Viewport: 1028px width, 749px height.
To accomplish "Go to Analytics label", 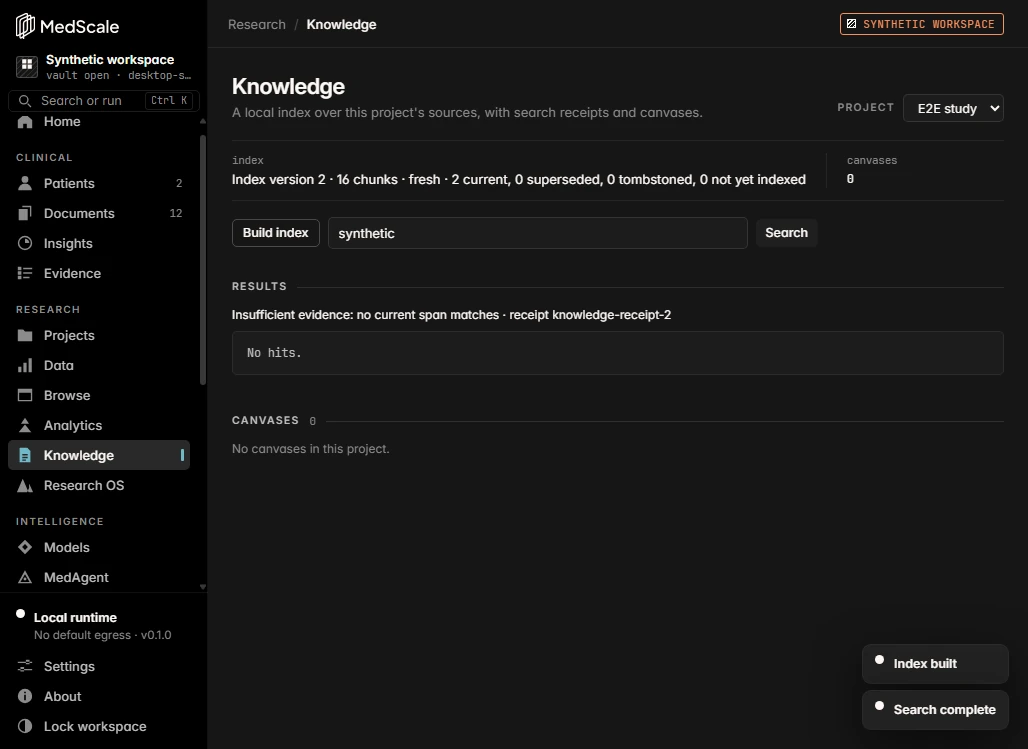I will tap(73, 426).
